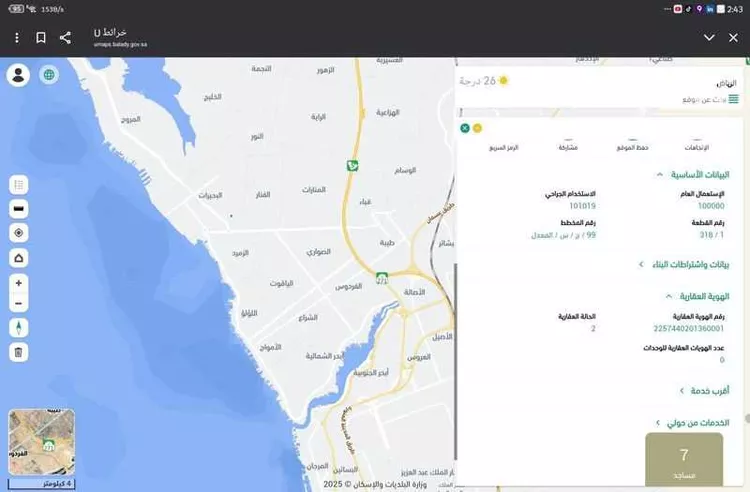750x492 pixels.
Task: Click the Maps pin icon in status bar
Action: (699, 9)
